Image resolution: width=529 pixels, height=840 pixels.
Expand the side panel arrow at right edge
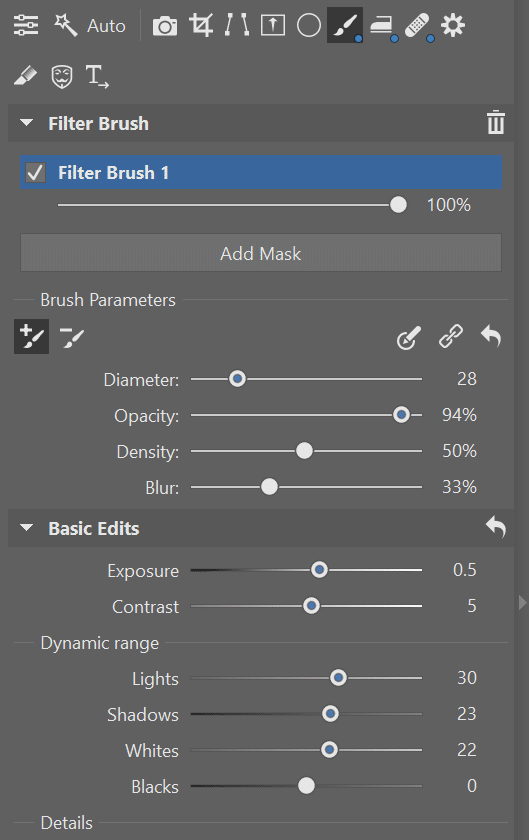point(523,603)
